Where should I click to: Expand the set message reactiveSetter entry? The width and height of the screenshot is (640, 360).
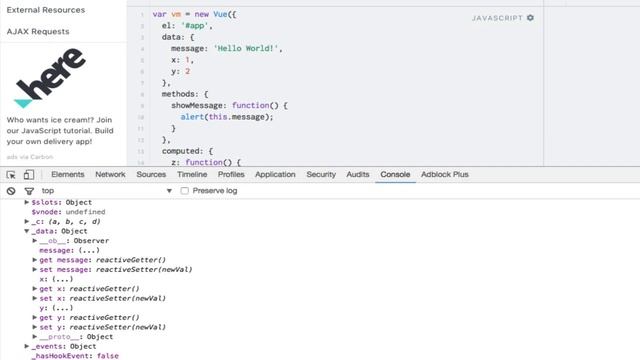35,269
